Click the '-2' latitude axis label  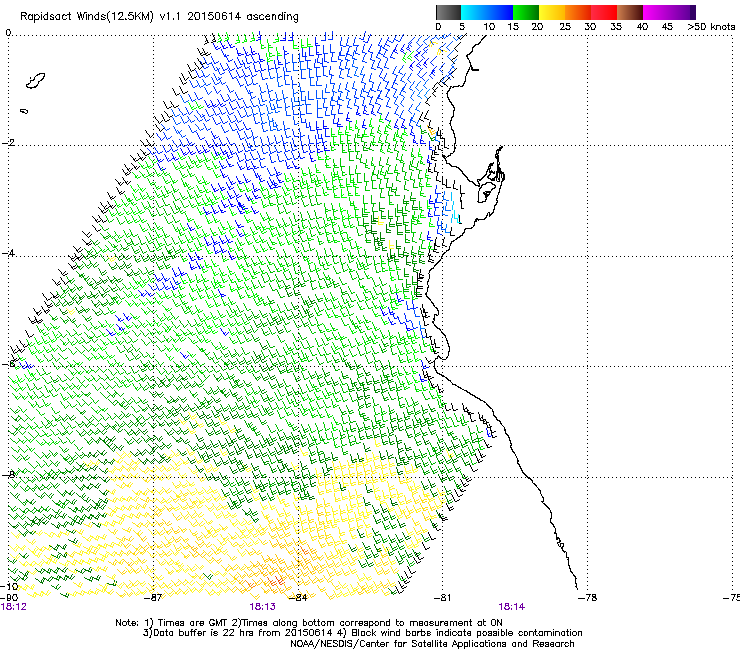(8, 143)
